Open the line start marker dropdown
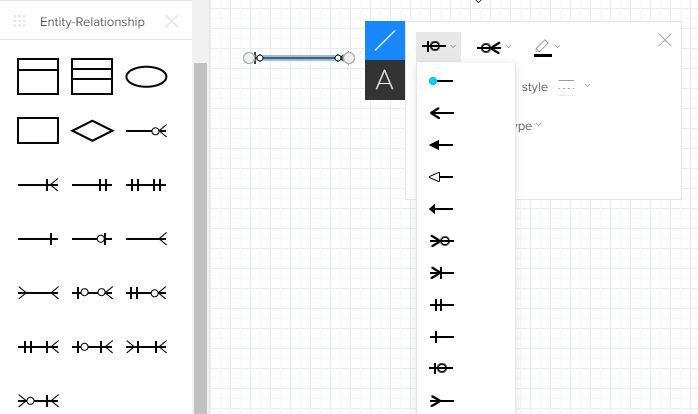 [x=438, y=46]
